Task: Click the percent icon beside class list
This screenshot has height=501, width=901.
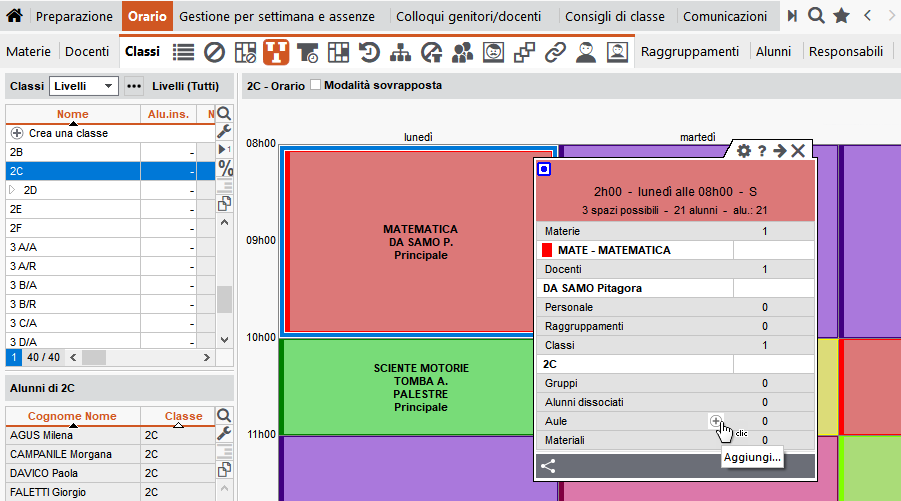Action: [225, 168]
